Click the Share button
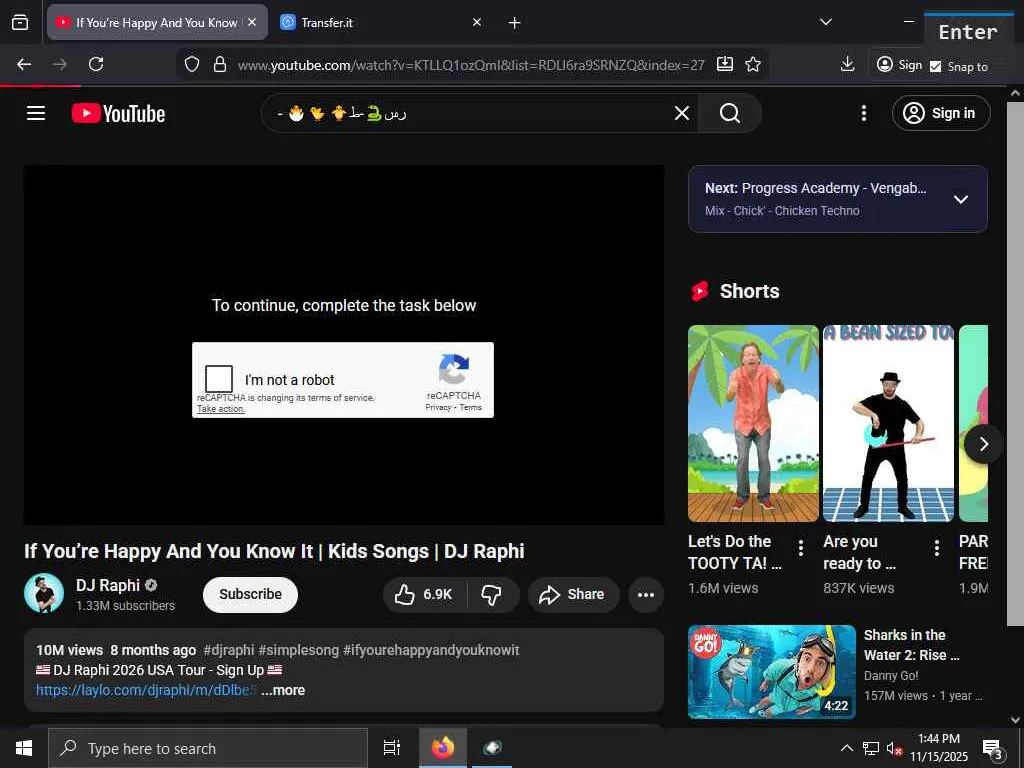 [x=572, y=594]
